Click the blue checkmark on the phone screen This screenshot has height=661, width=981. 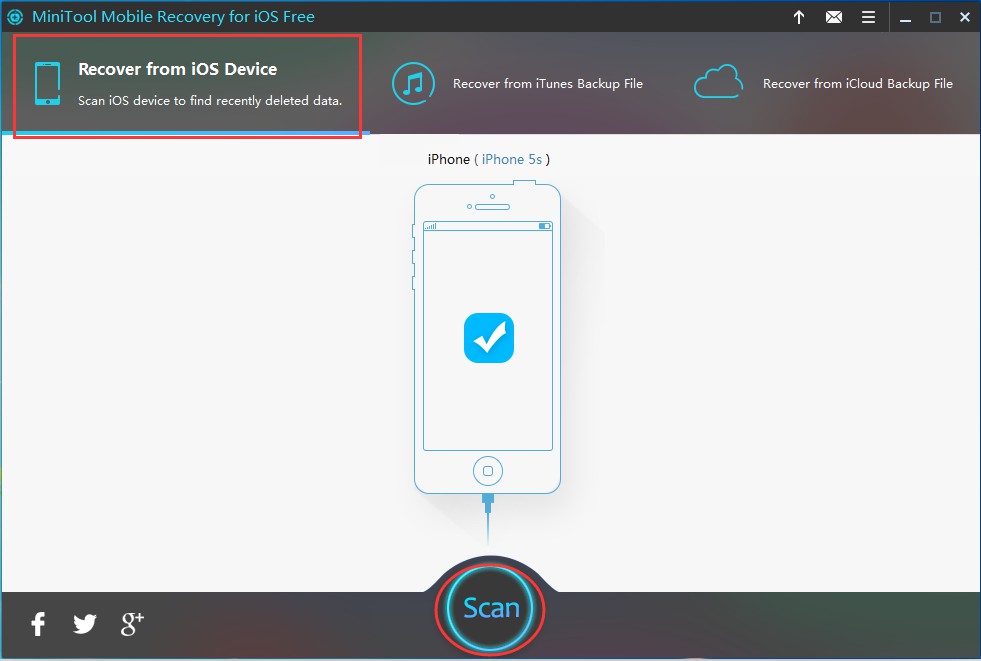coord(489,338)
